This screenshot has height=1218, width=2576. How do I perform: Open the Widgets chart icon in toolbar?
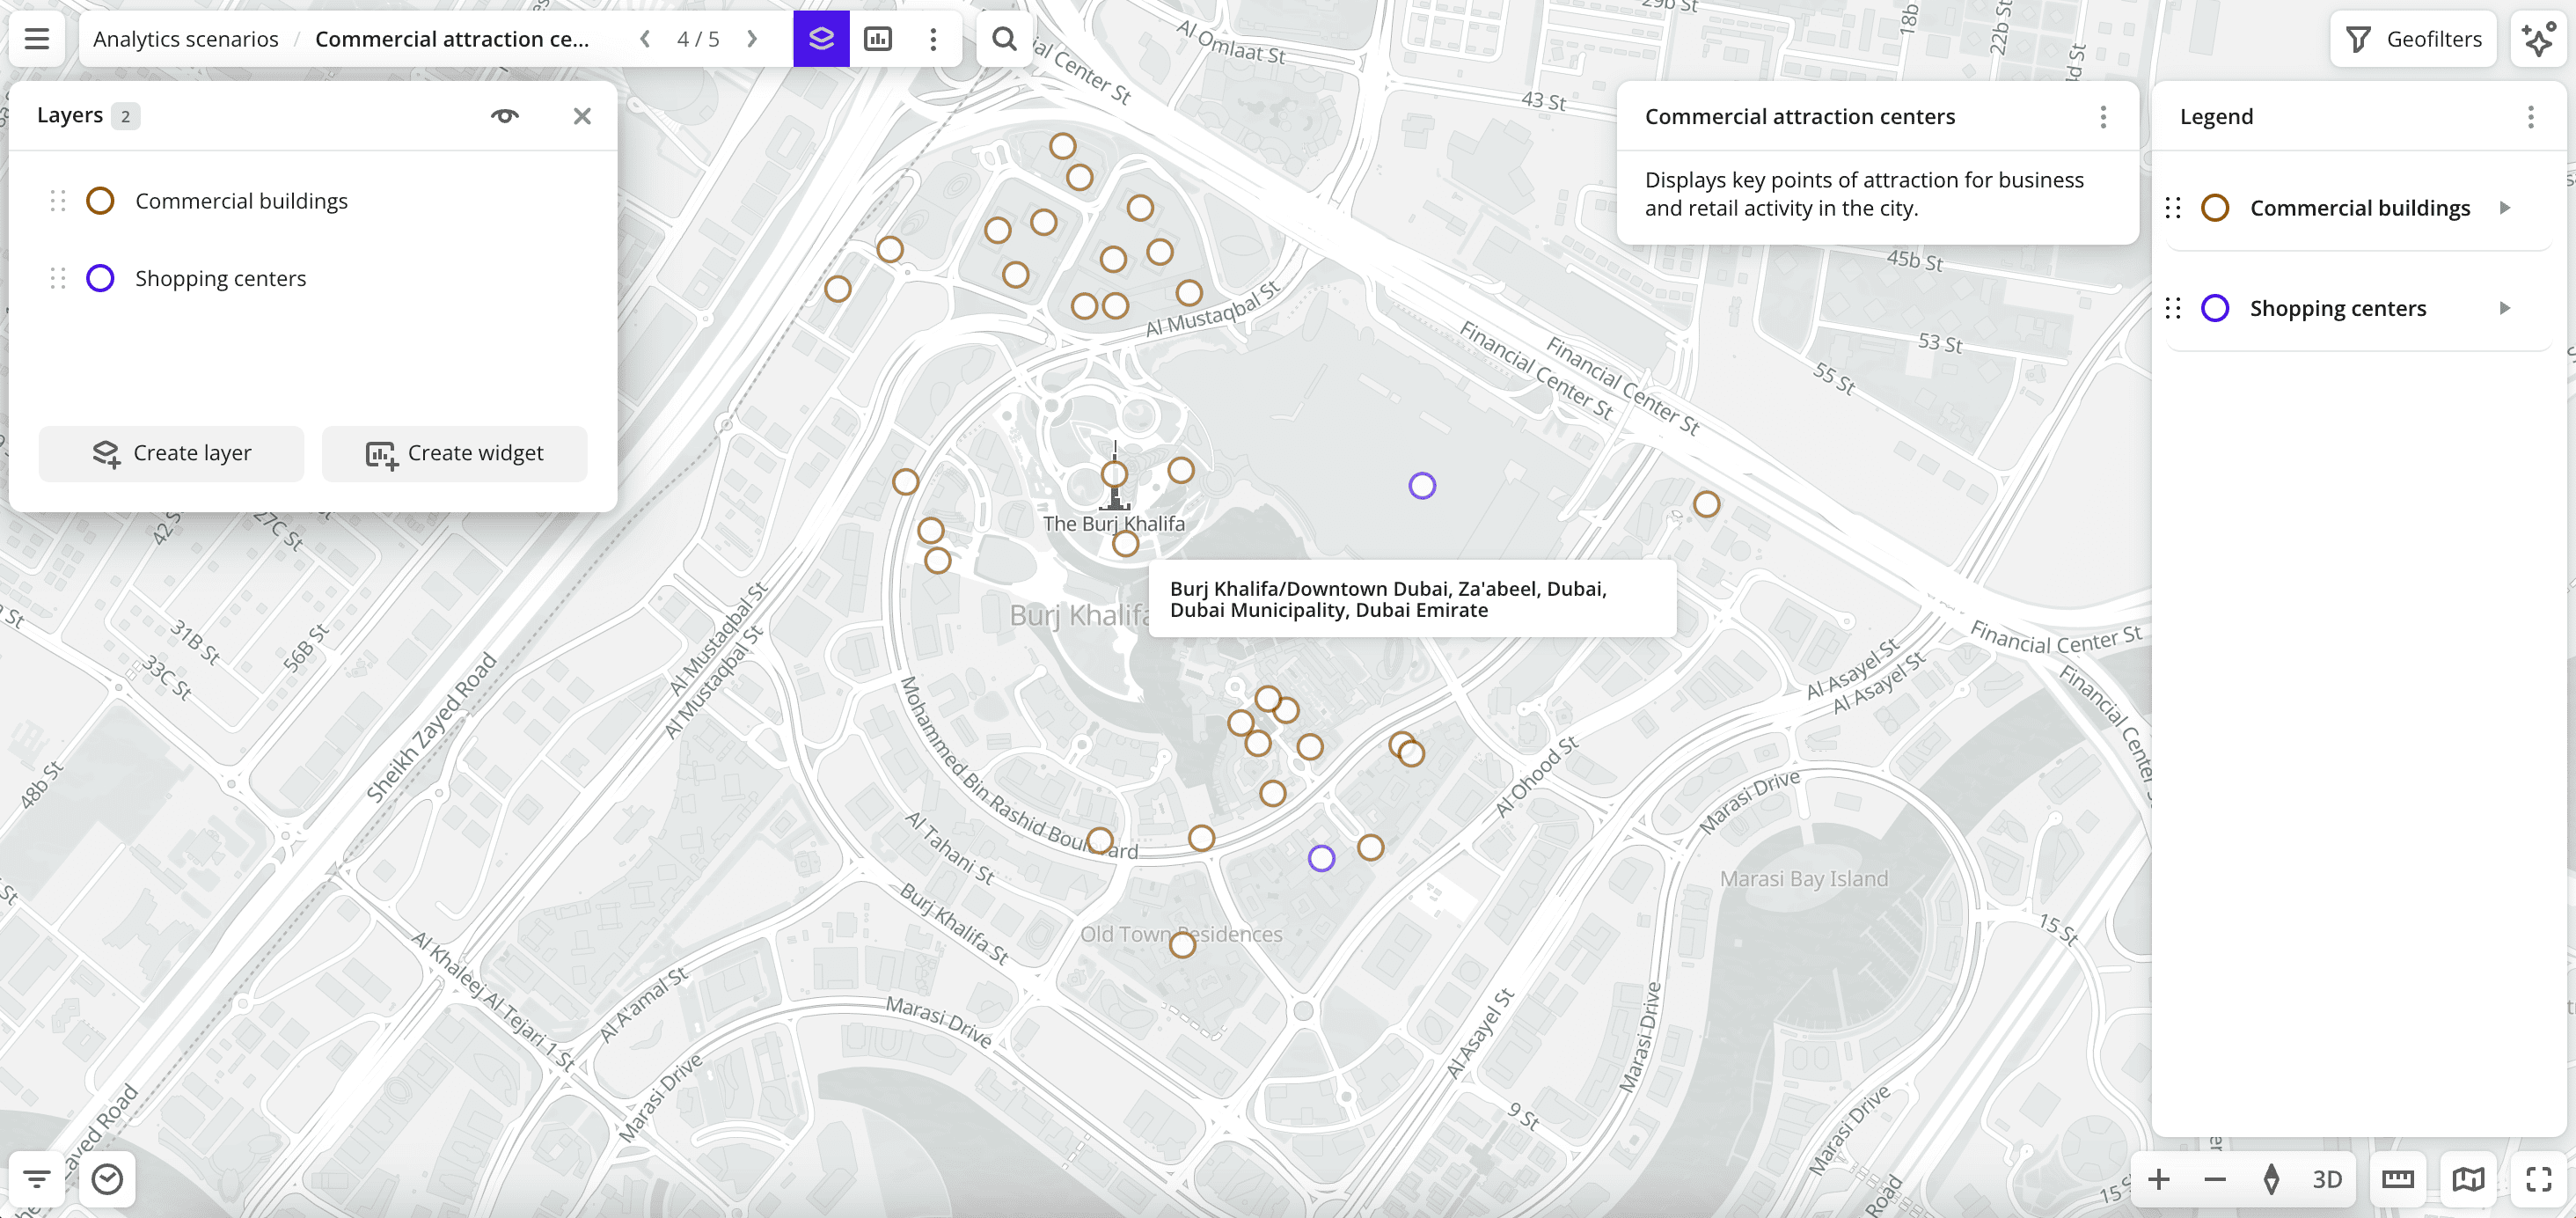click(x=879, y=39)
